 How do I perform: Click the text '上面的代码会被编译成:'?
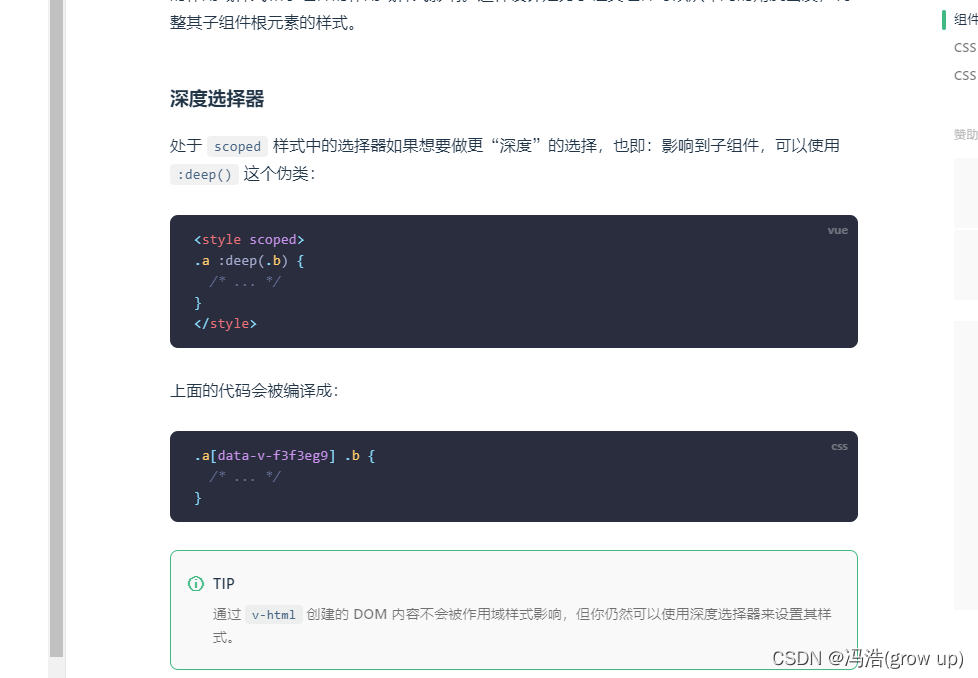point(254,391)
